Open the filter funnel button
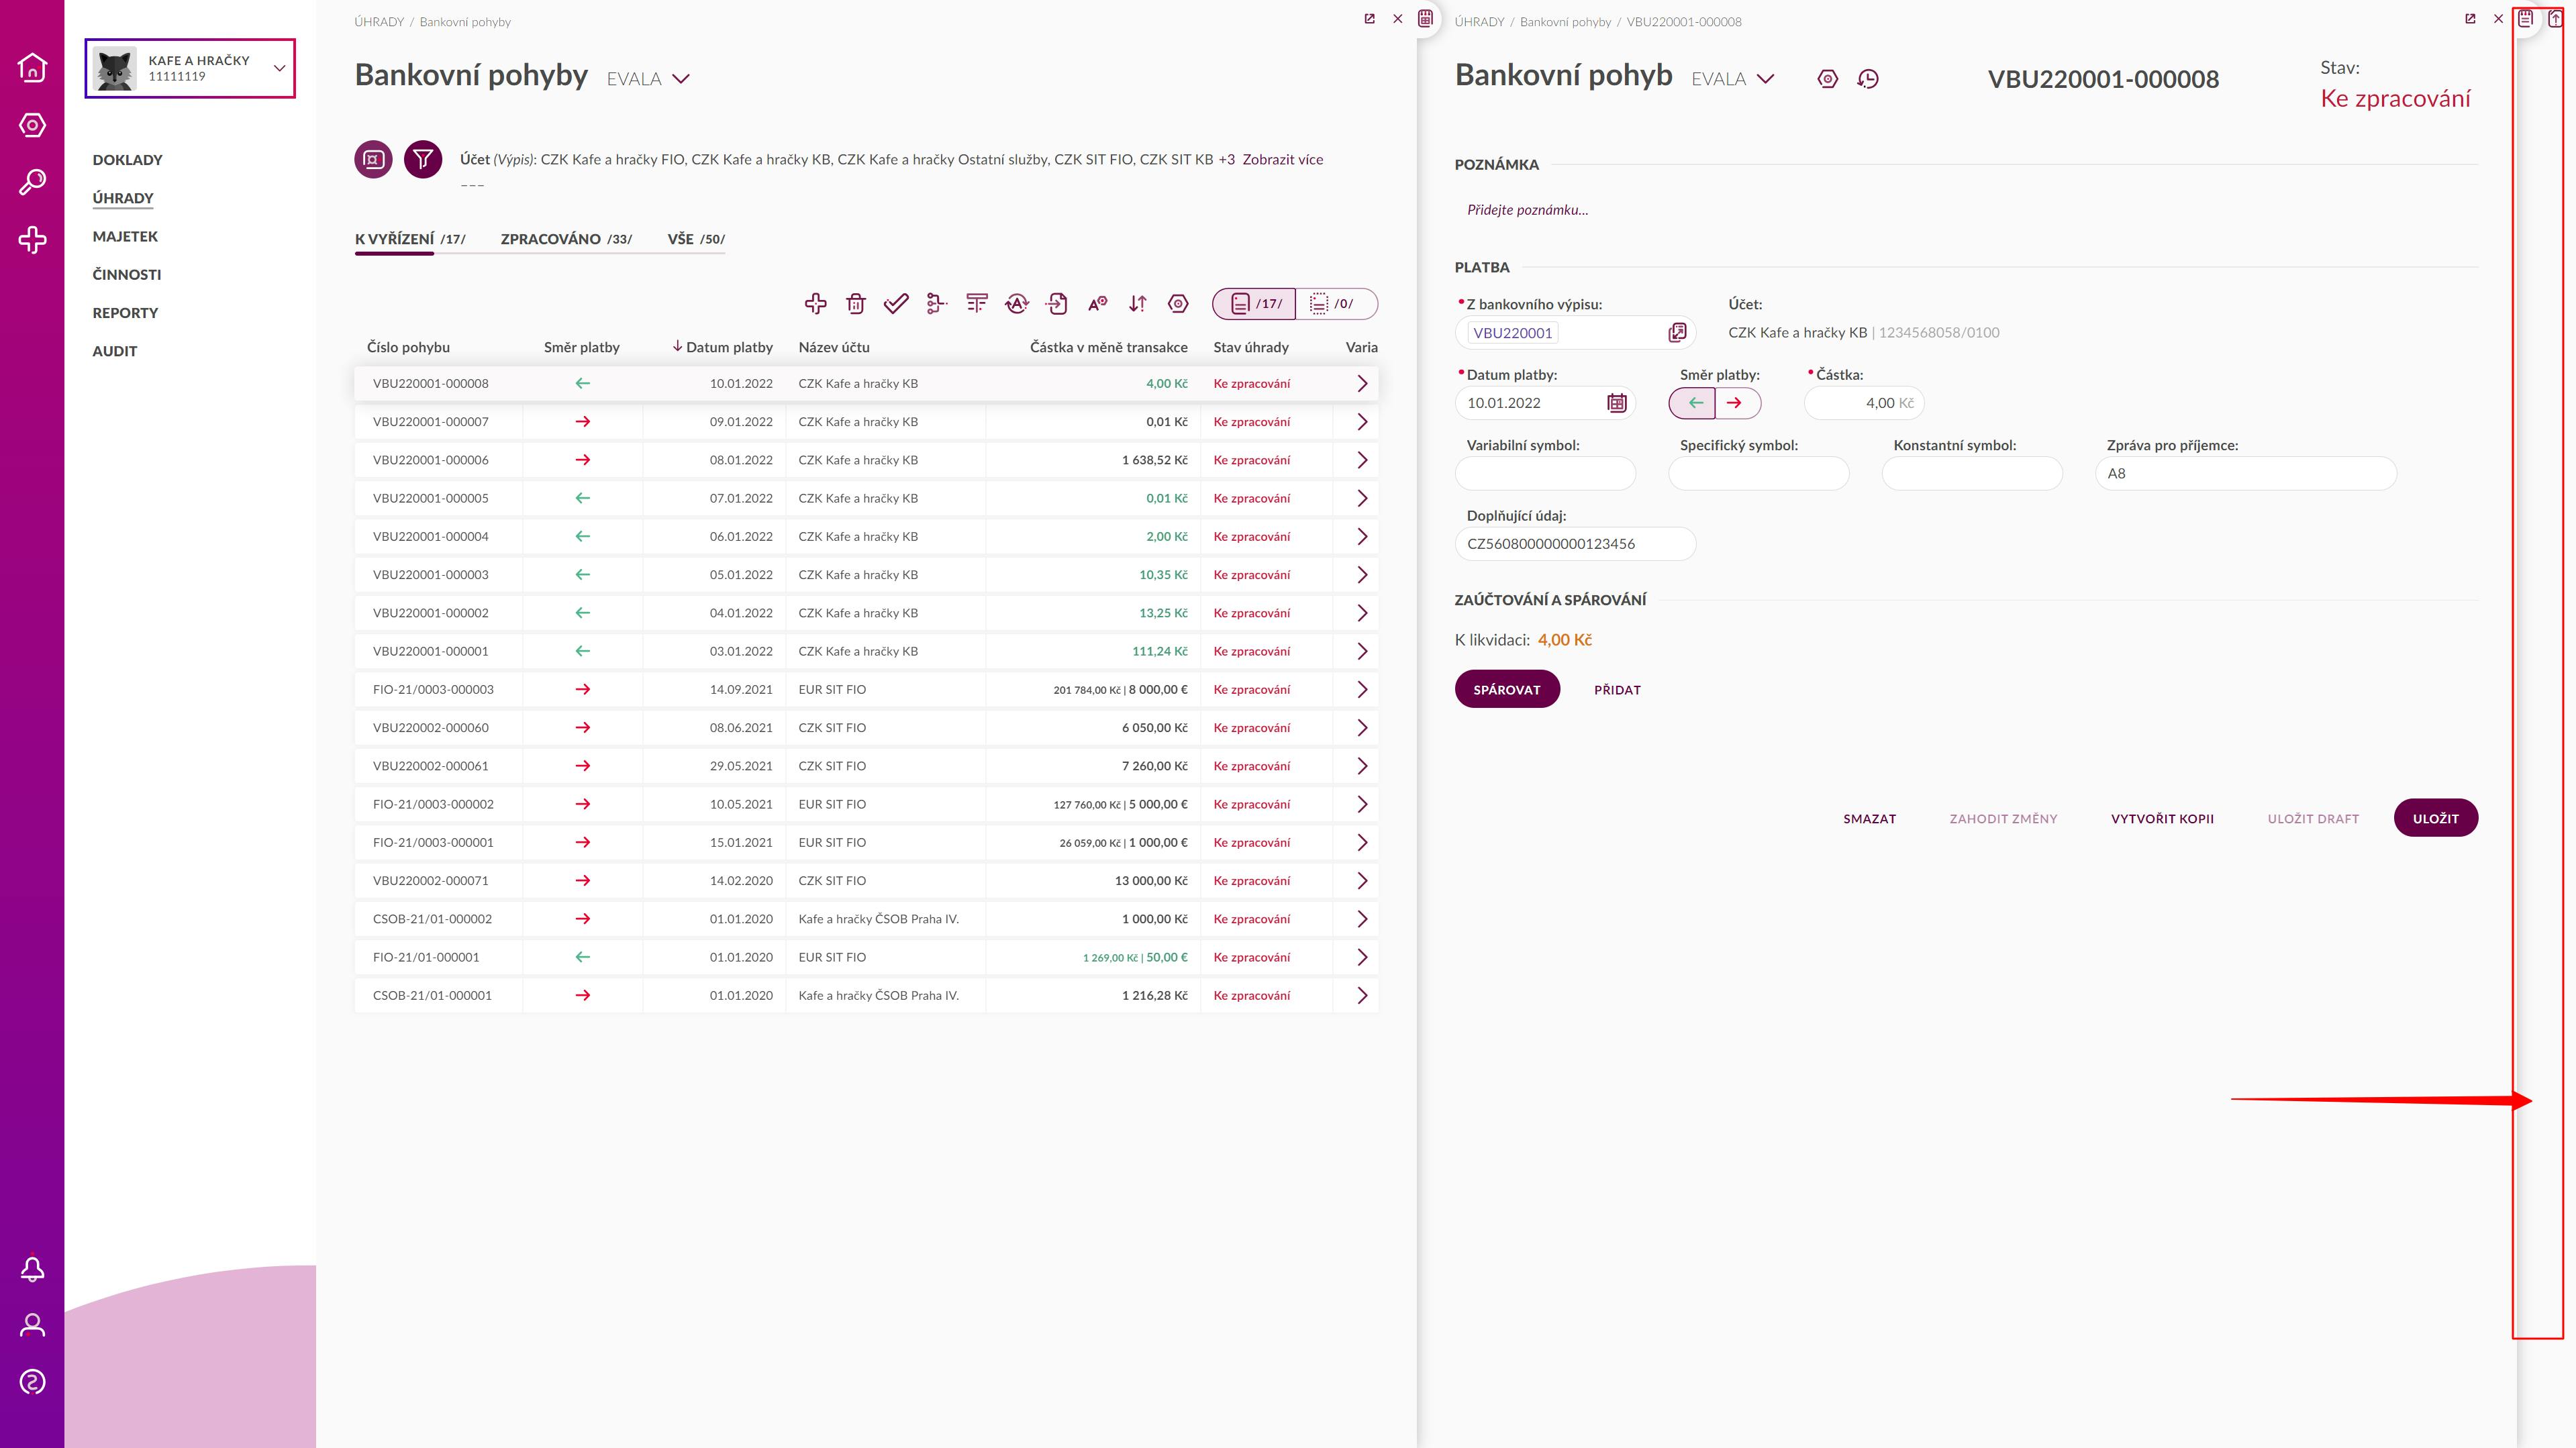This screenshot has height=1448, width=2576. pyautogui.click(x=423, y=159)
